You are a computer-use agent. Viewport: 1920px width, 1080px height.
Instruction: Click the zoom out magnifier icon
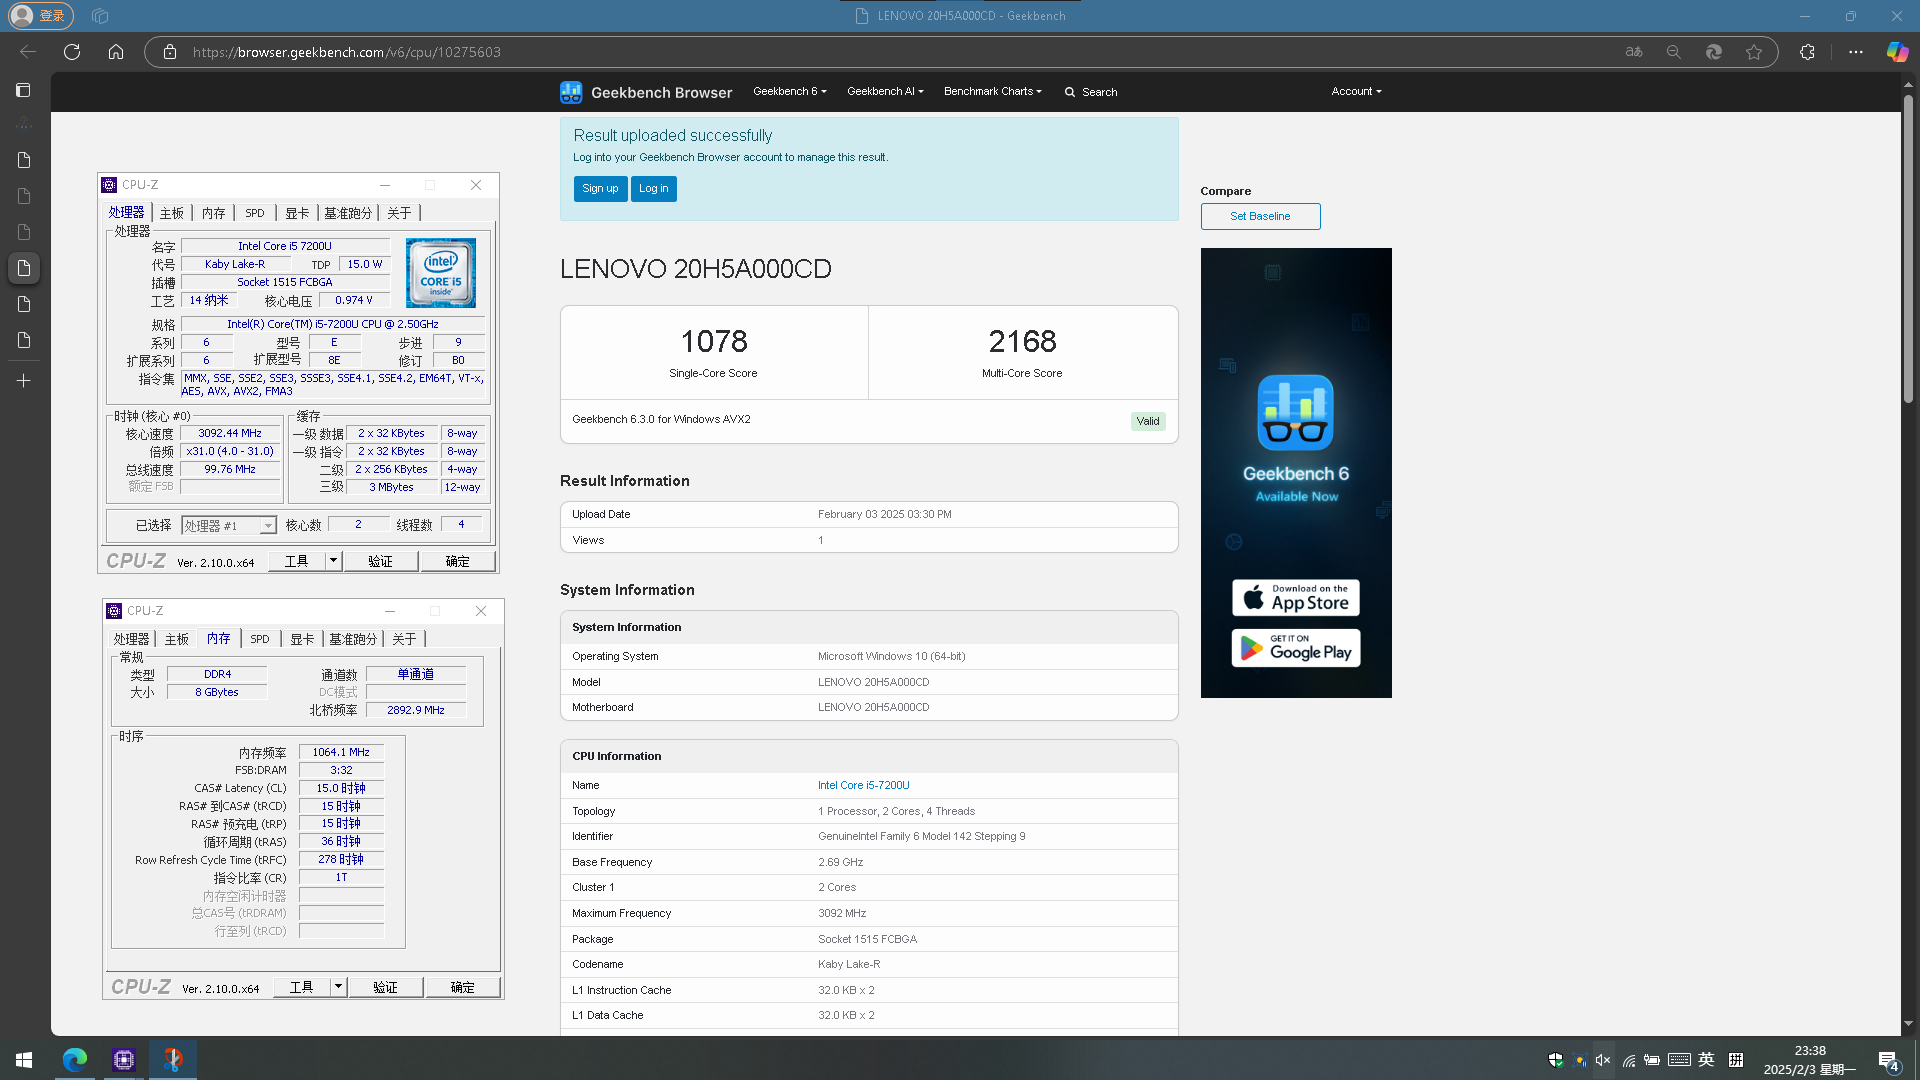pos(1673,52)
